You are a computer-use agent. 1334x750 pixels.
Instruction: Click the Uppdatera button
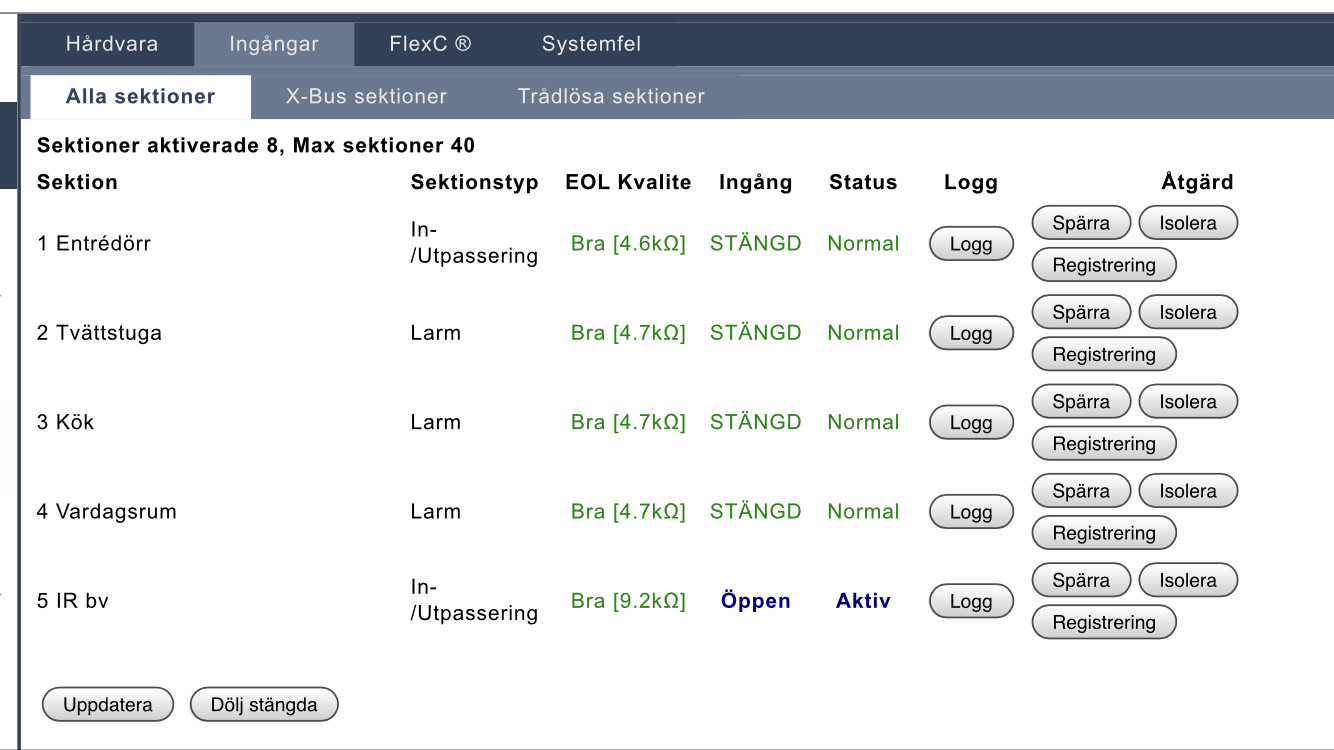[x=108, y=705]
